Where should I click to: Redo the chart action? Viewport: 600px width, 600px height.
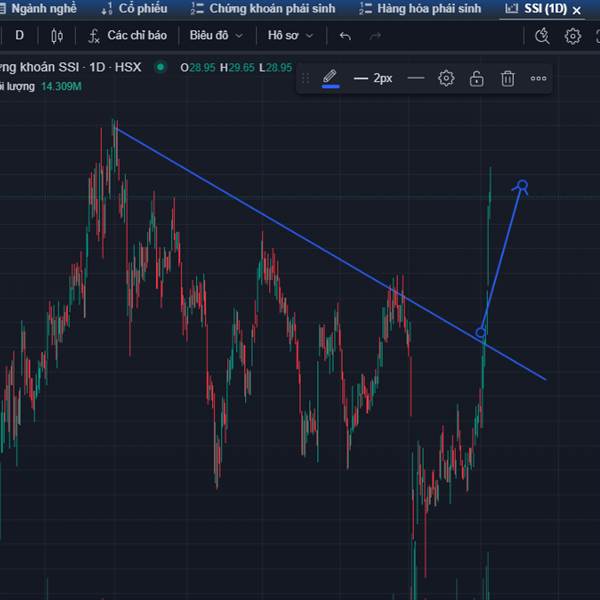375,36
